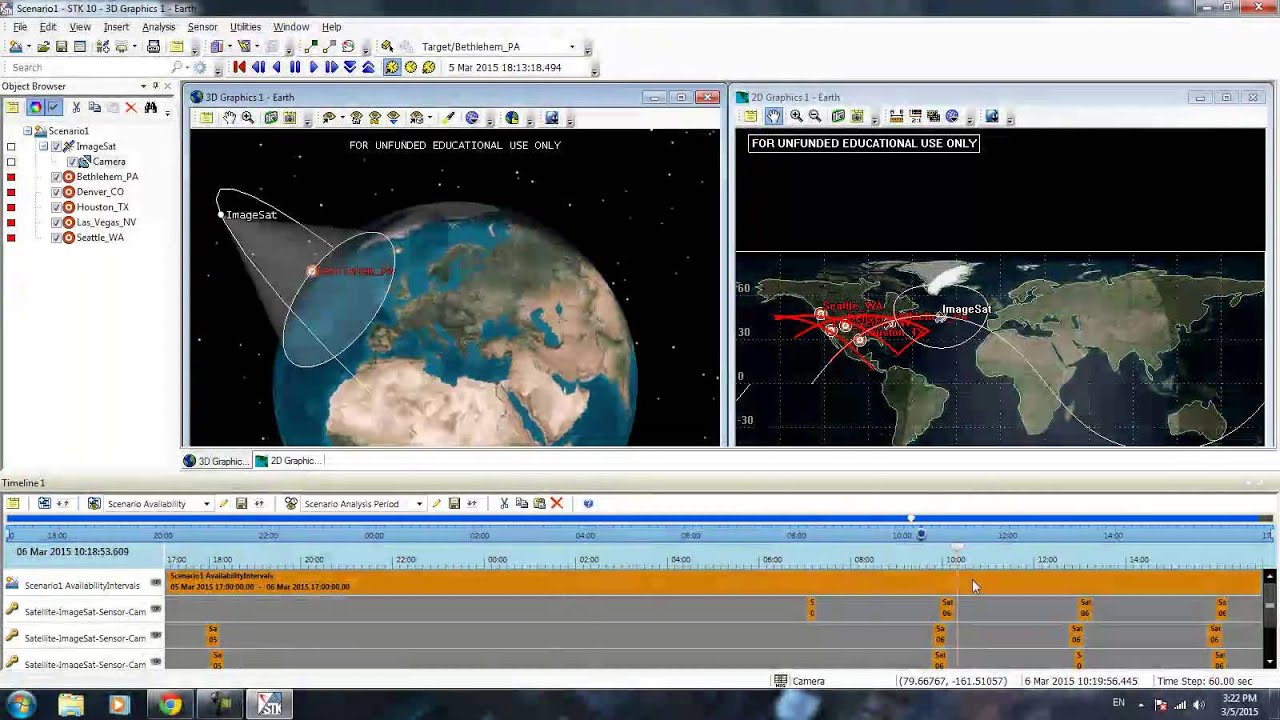Uncheck the Bethlehem_PA object checkbox
The width and height of the screenshot is (1280, 720).
[x=56, y=177]
